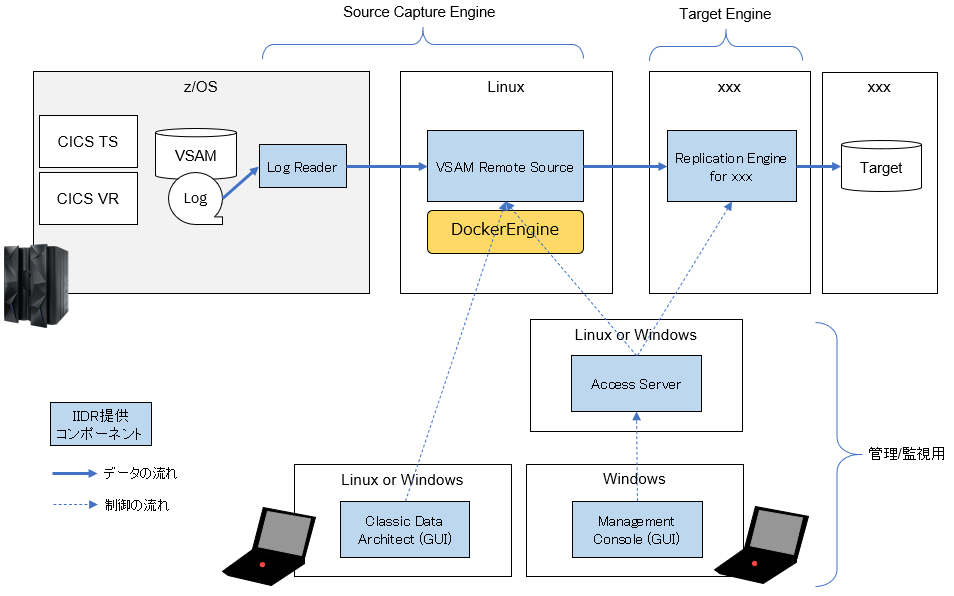Click the VSAM Remote Source button
954x596 pixels.
click(505, 166)
